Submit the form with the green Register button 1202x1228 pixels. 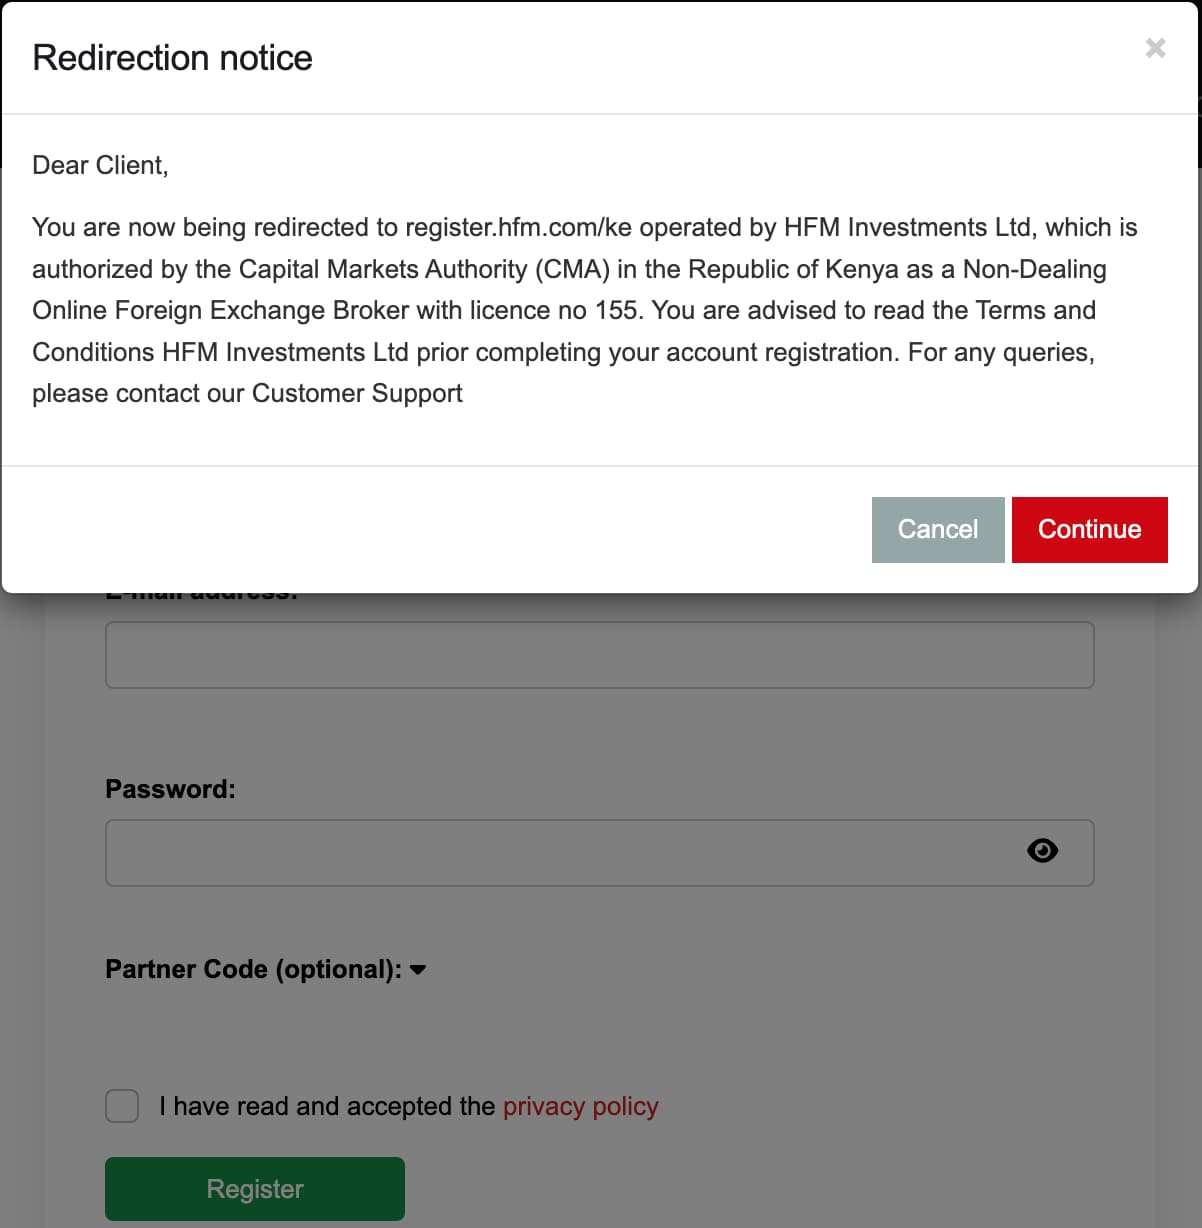pos(255,1188)
